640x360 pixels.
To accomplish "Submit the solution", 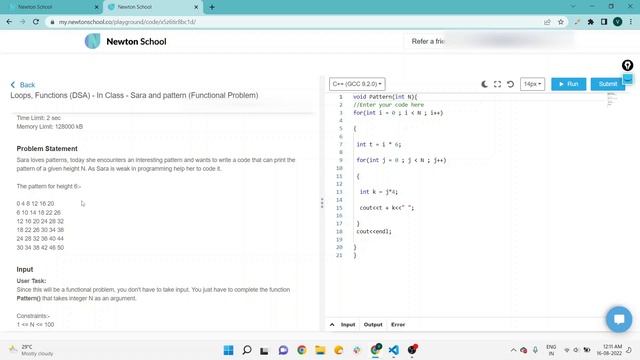I will (x=608, y=84).
